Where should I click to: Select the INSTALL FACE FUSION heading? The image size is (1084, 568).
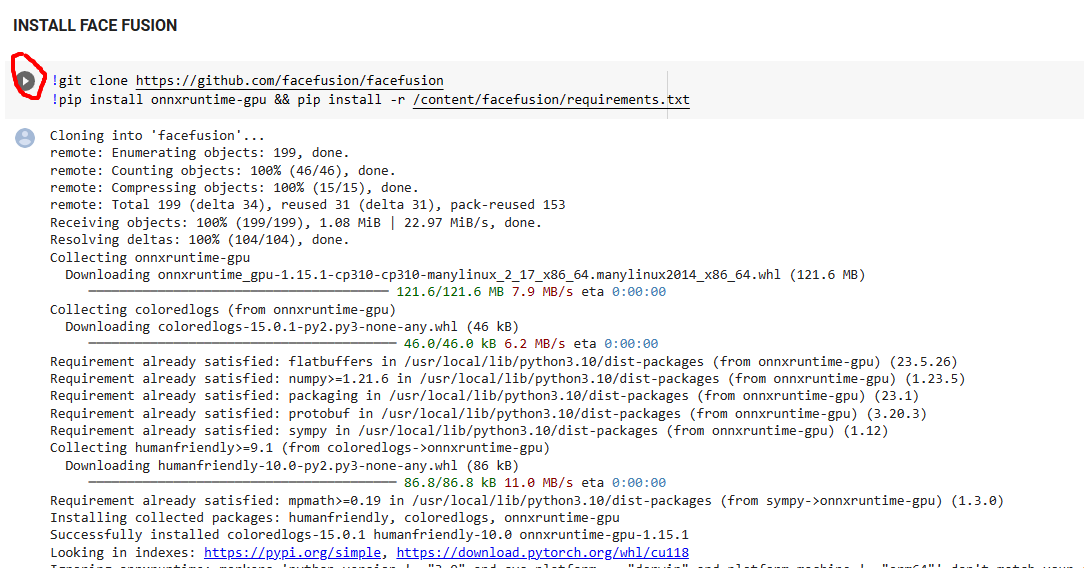(95, 25)
